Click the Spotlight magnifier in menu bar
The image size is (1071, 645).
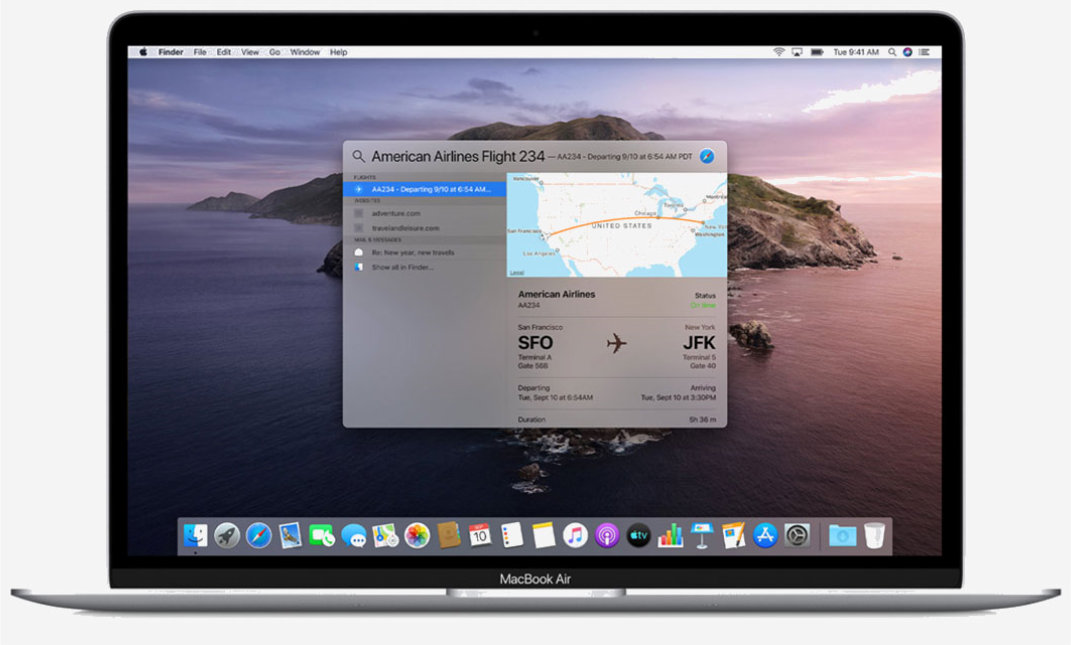(892, 52)
